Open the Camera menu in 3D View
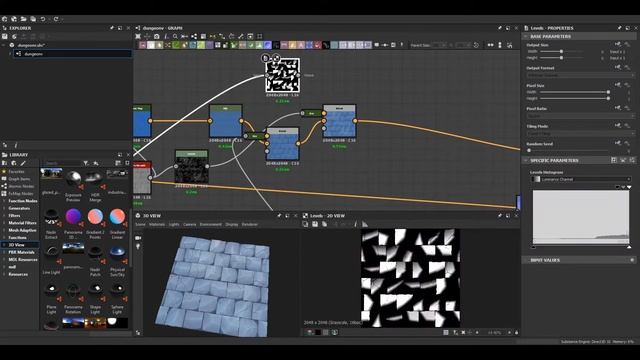This screenshot has height=360, width=640. pyautogui.click(x=189, y=224)
